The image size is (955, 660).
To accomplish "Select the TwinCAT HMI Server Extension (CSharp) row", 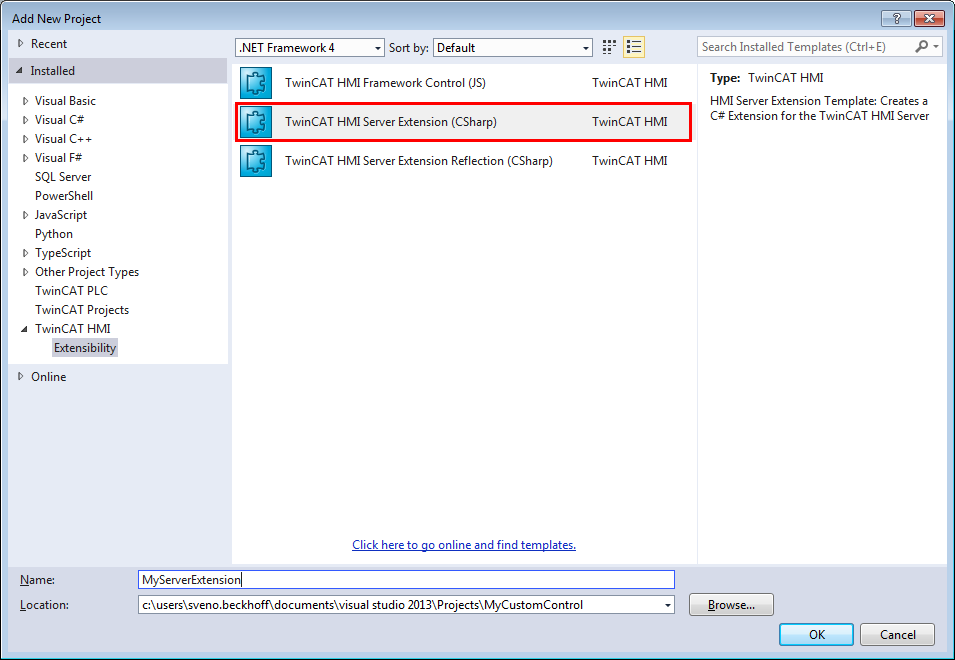I will click(x=463, y=122).
